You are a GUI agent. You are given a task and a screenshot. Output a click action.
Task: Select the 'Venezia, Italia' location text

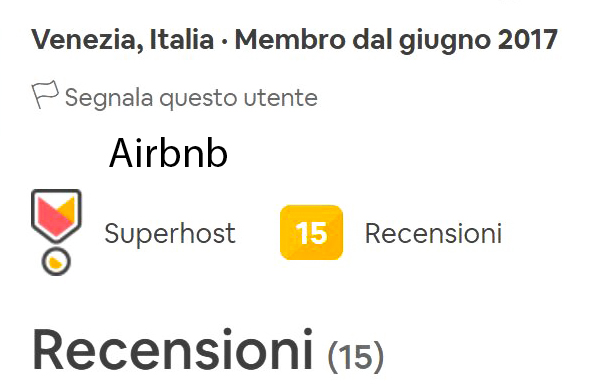122,40
